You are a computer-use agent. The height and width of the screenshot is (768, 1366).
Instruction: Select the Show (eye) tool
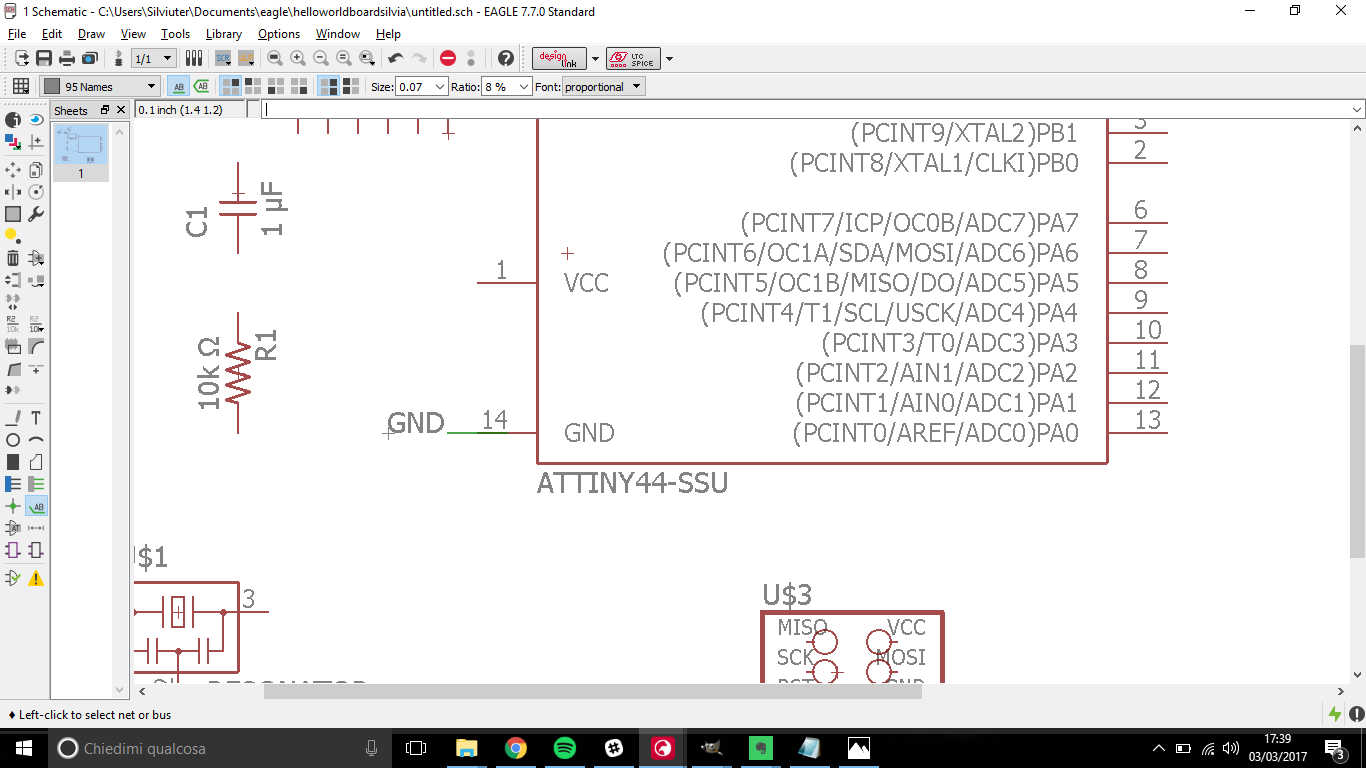[36, 119]
